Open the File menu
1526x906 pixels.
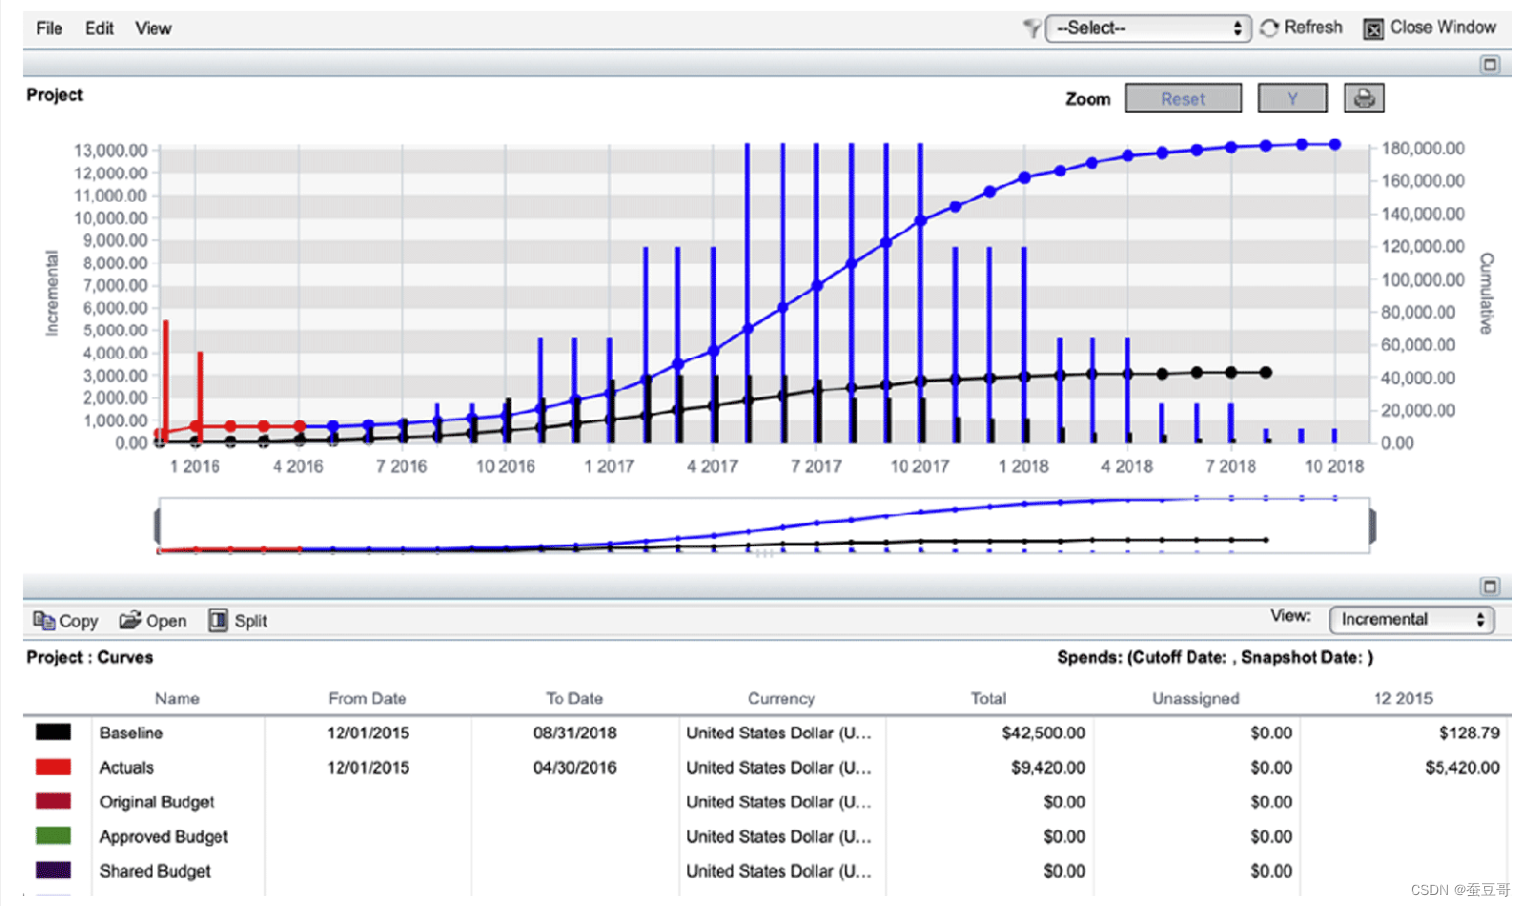click(49, 28)
